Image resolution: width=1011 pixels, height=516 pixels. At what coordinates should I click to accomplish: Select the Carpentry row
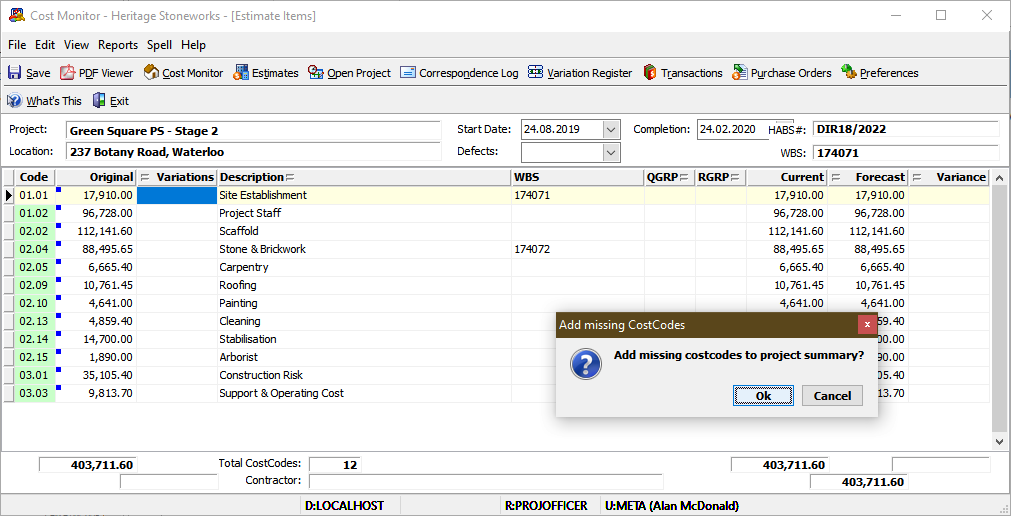[496, 267]
